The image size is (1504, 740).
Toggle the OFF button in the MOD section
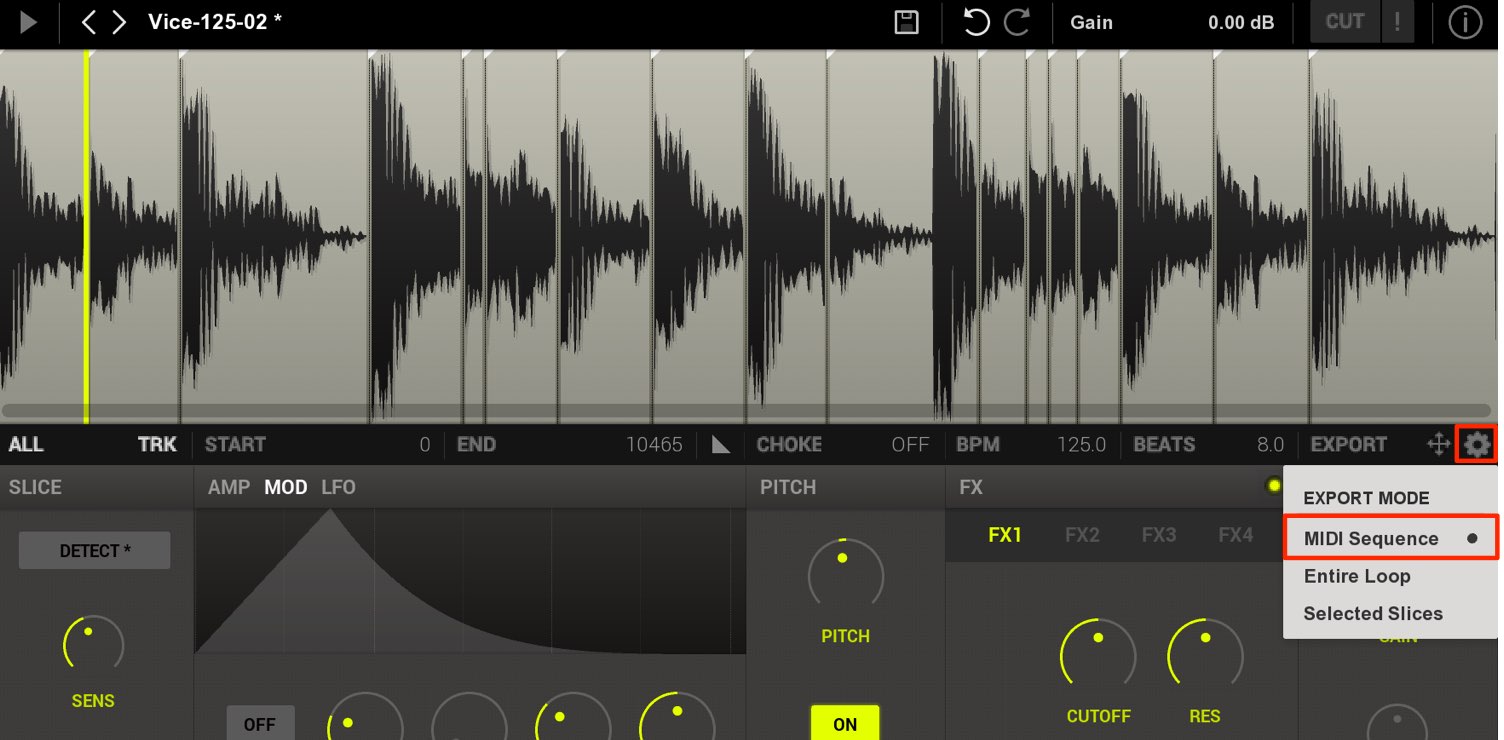(x=260, y=723)
